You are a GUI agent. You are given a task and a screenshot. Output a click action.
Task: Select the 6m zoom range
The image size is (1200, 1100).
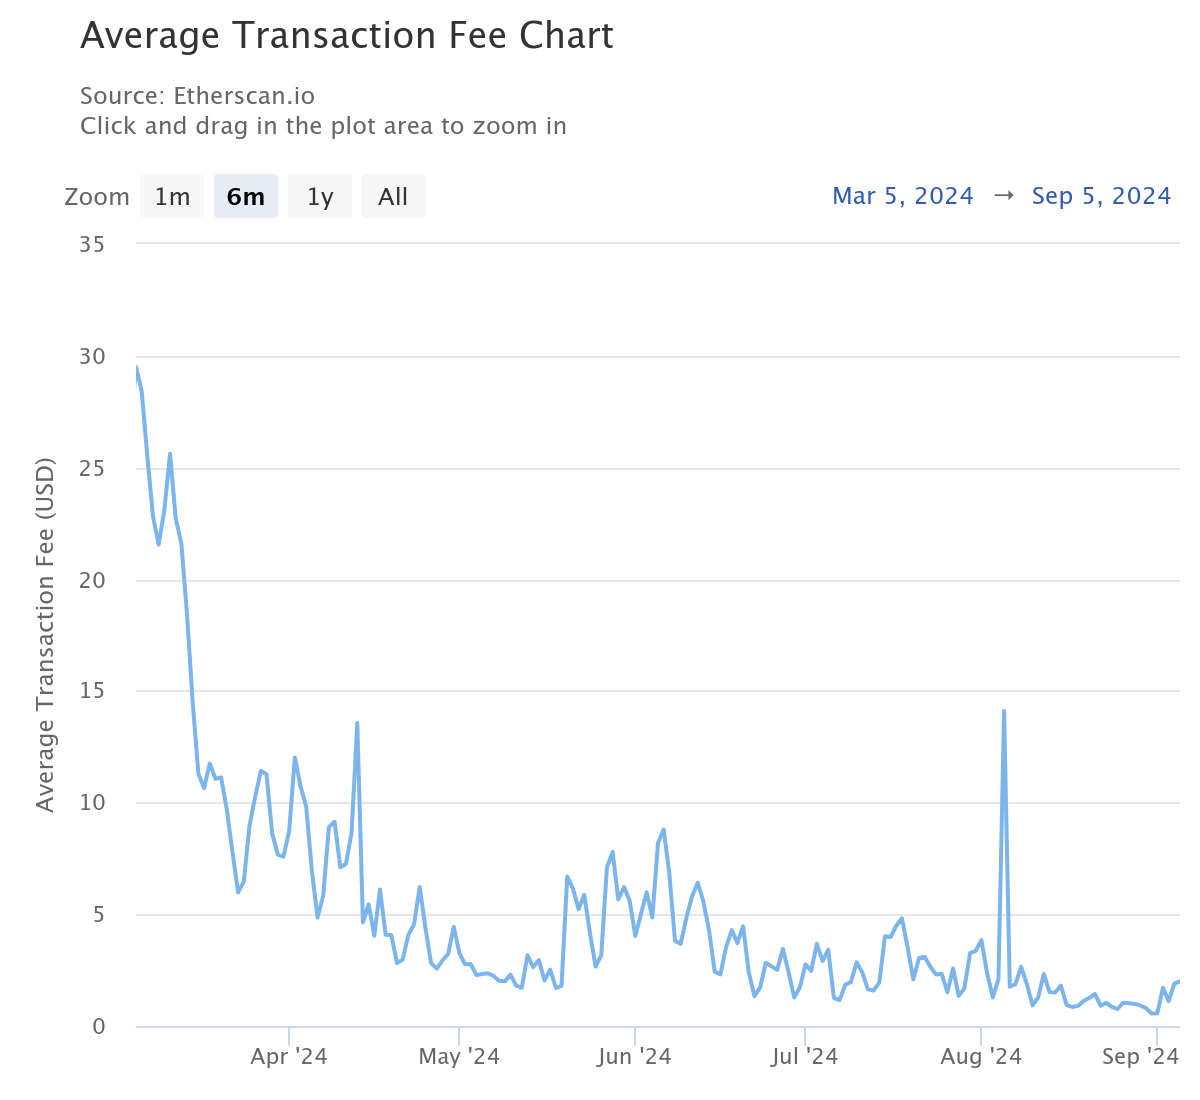[245, 196]
